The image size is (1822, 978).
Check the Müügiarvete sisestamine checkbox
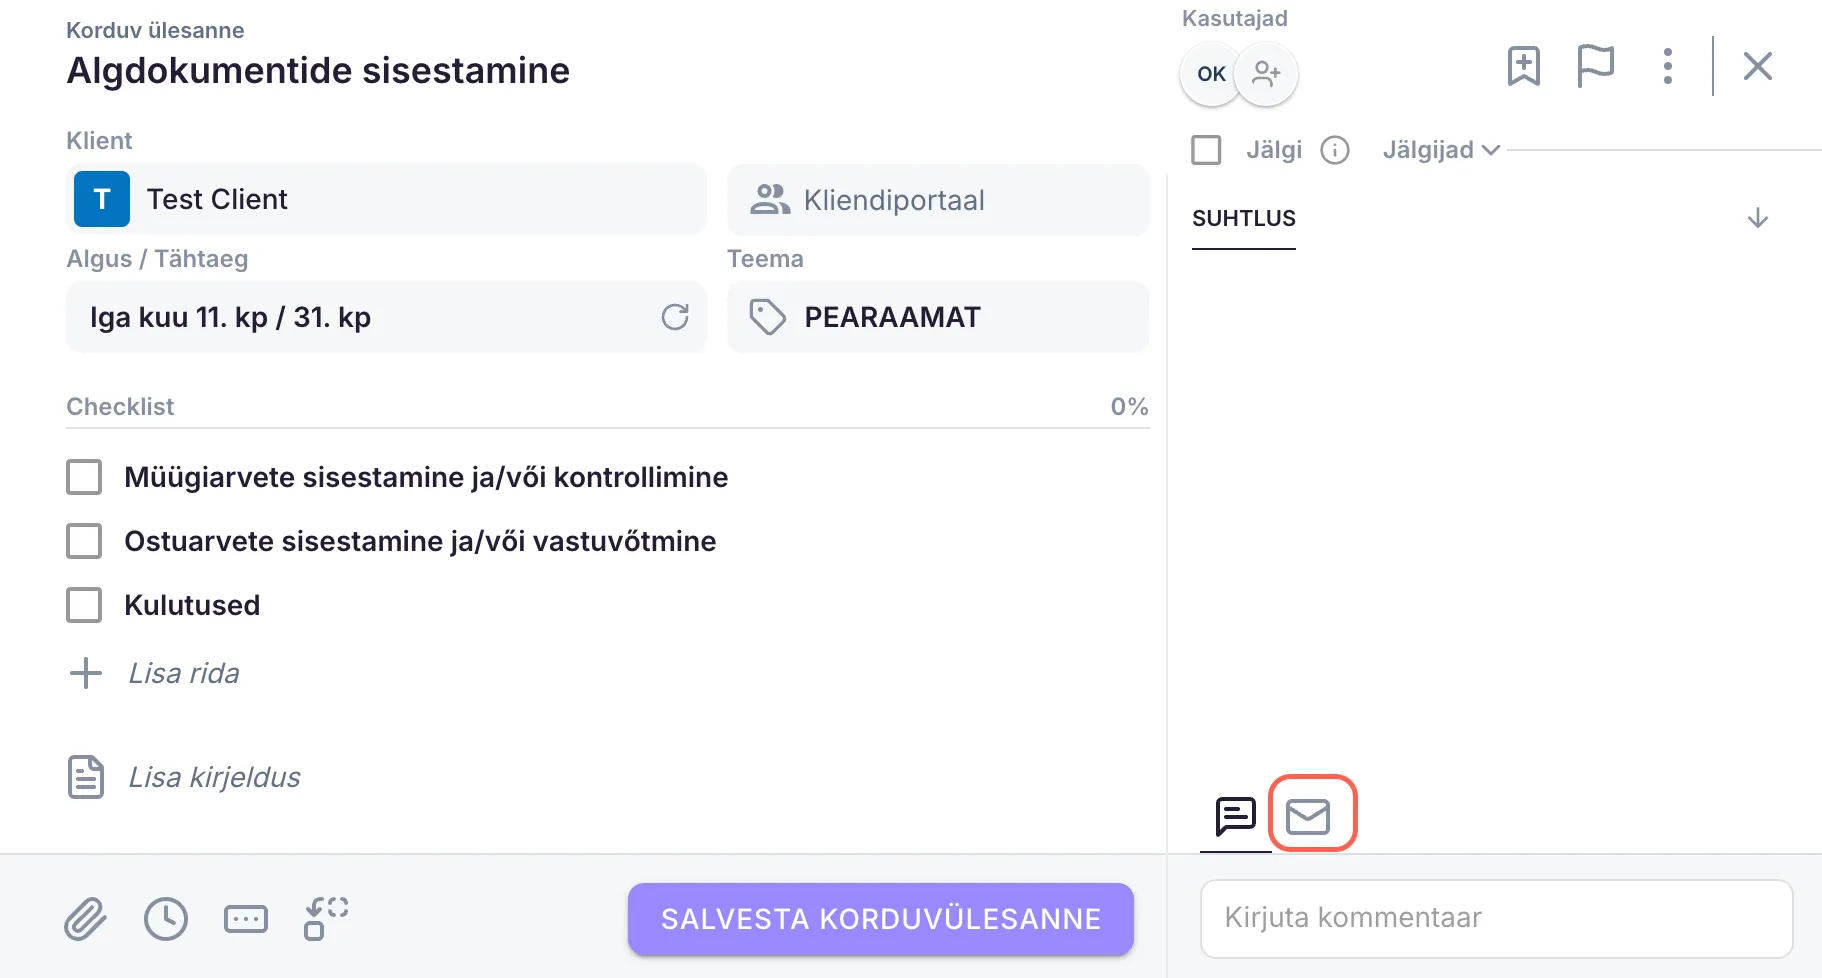tap(84, 477)
